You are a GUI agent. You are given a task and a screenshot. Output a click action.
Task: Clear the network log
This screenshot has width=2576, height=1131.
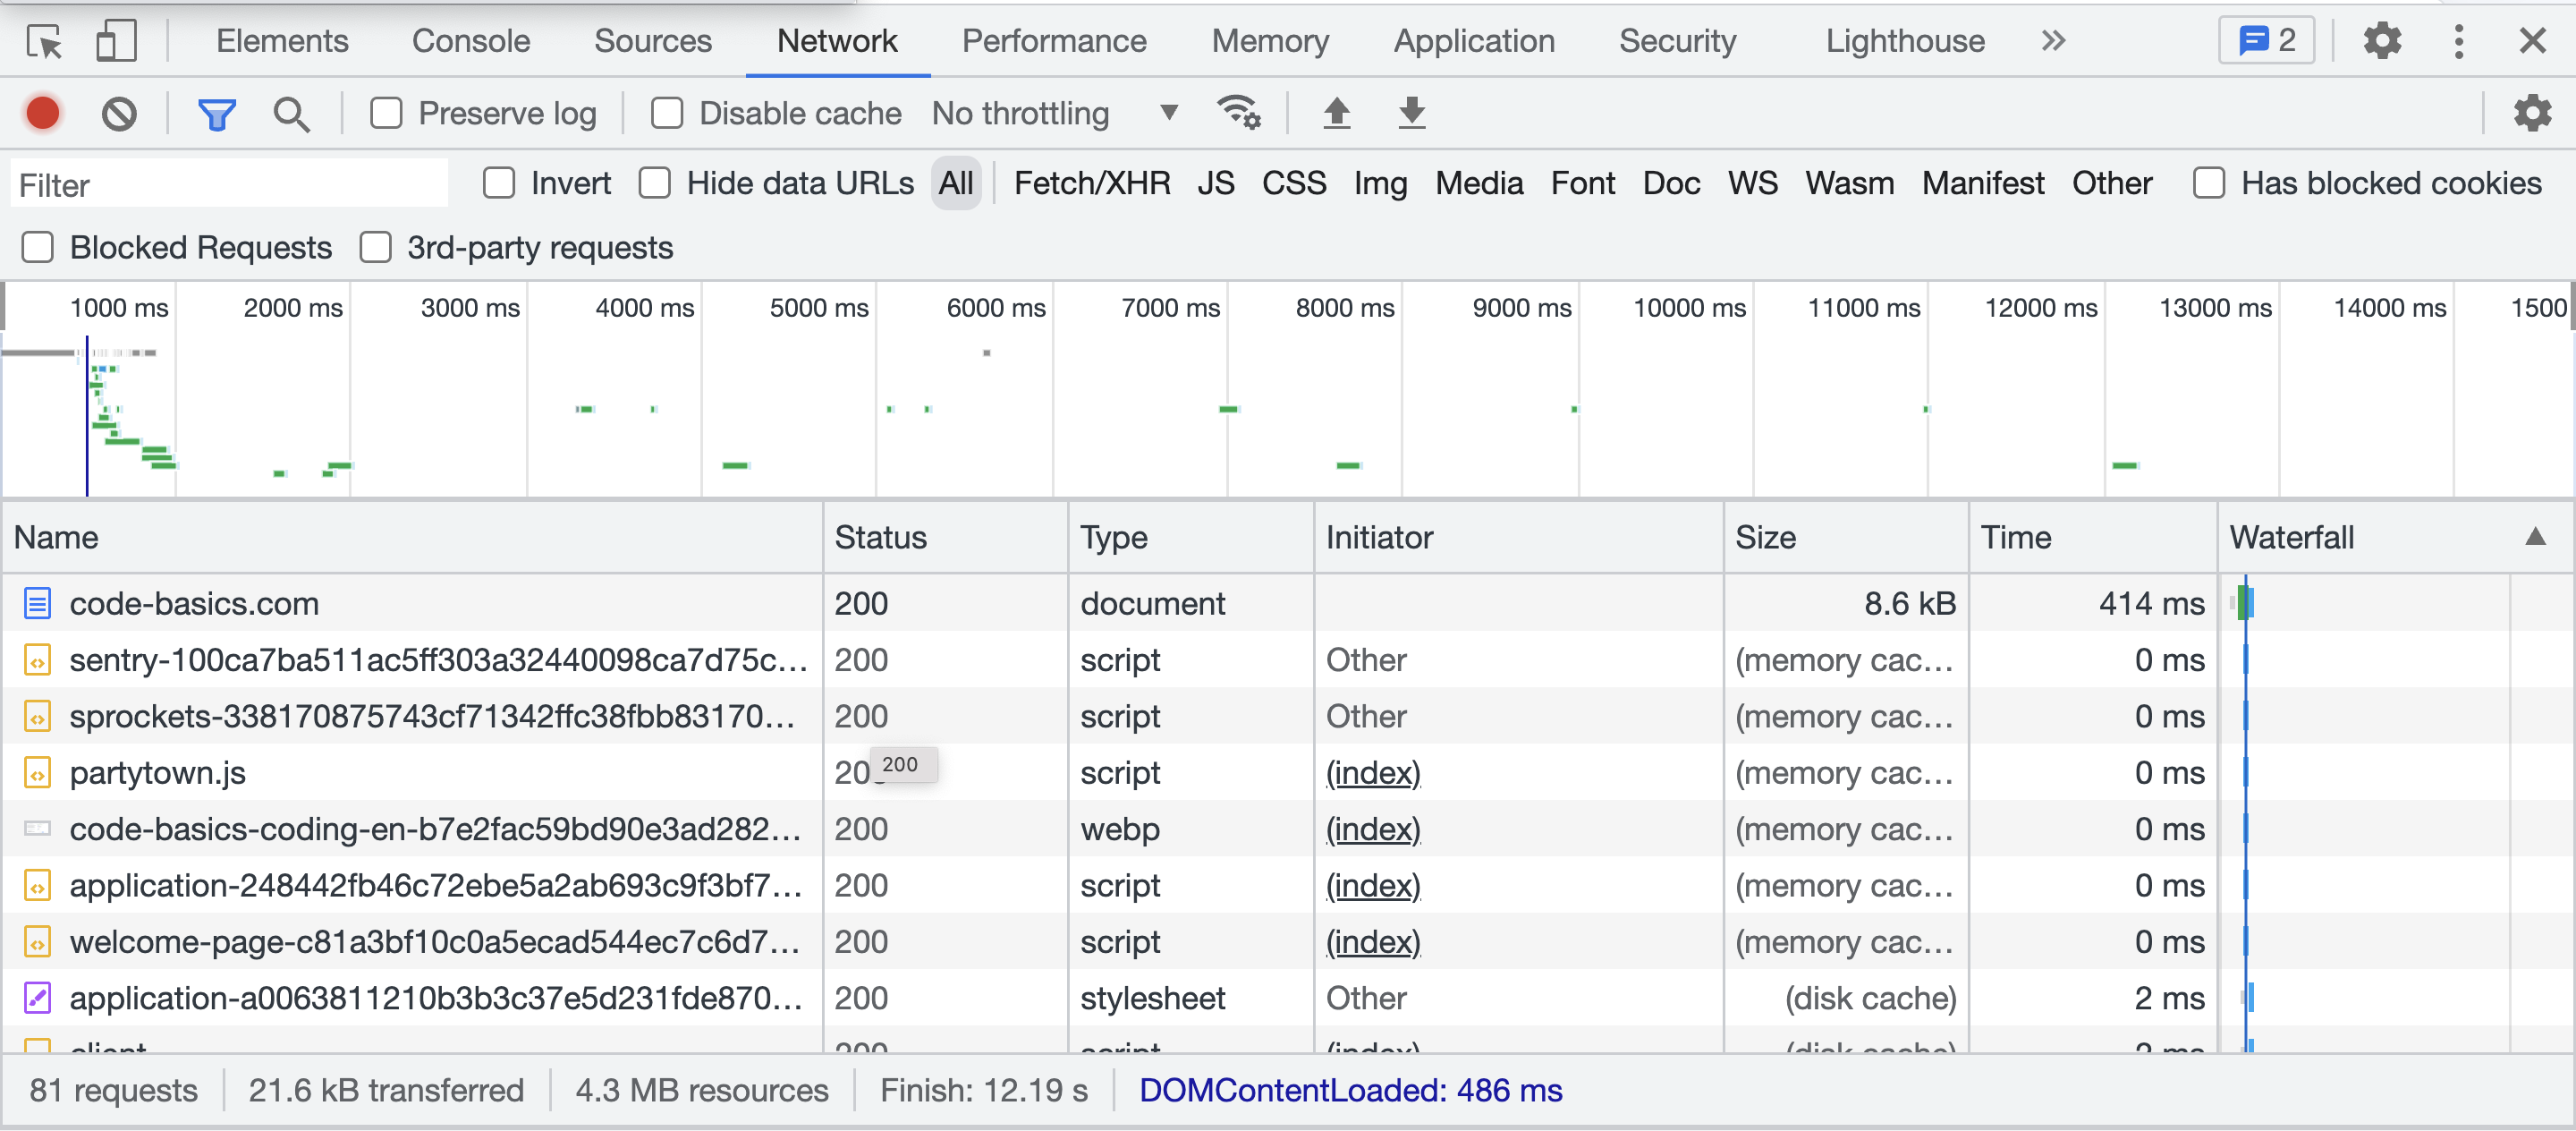pyautogui.click(x=119, y=113)
